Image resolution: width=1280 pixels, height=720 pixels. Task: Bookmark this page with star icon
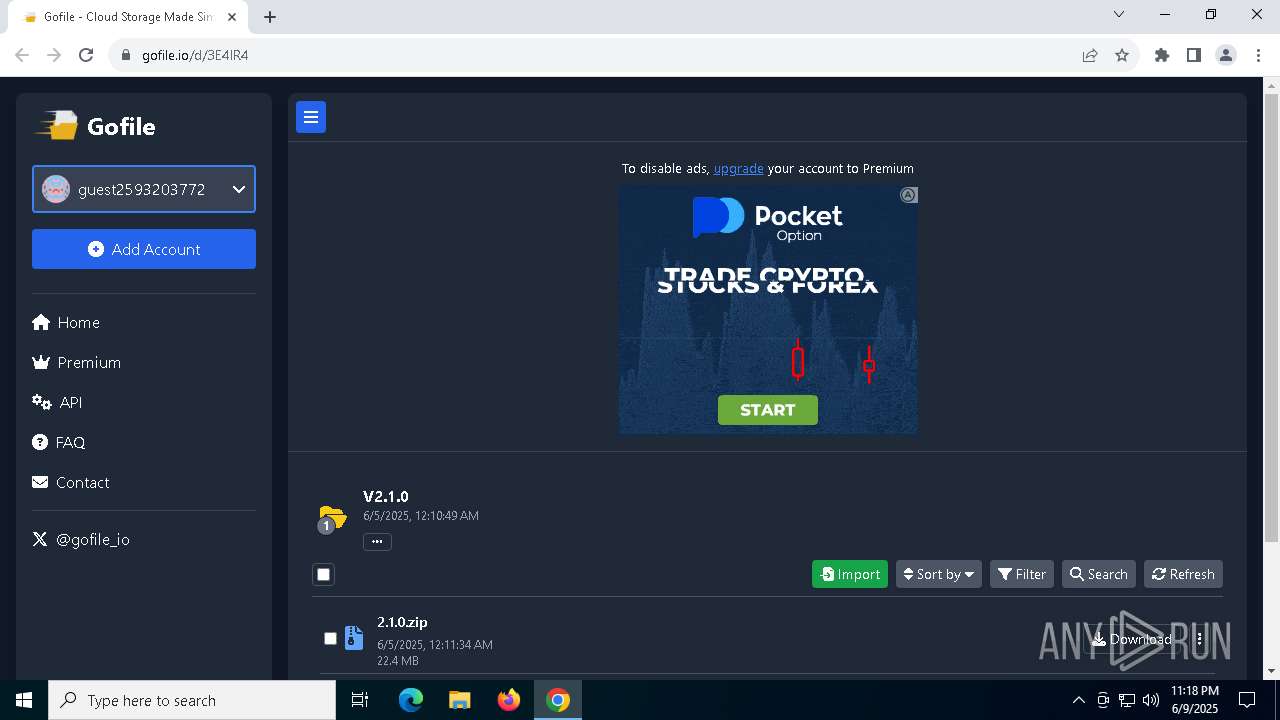coord(1122,55)
